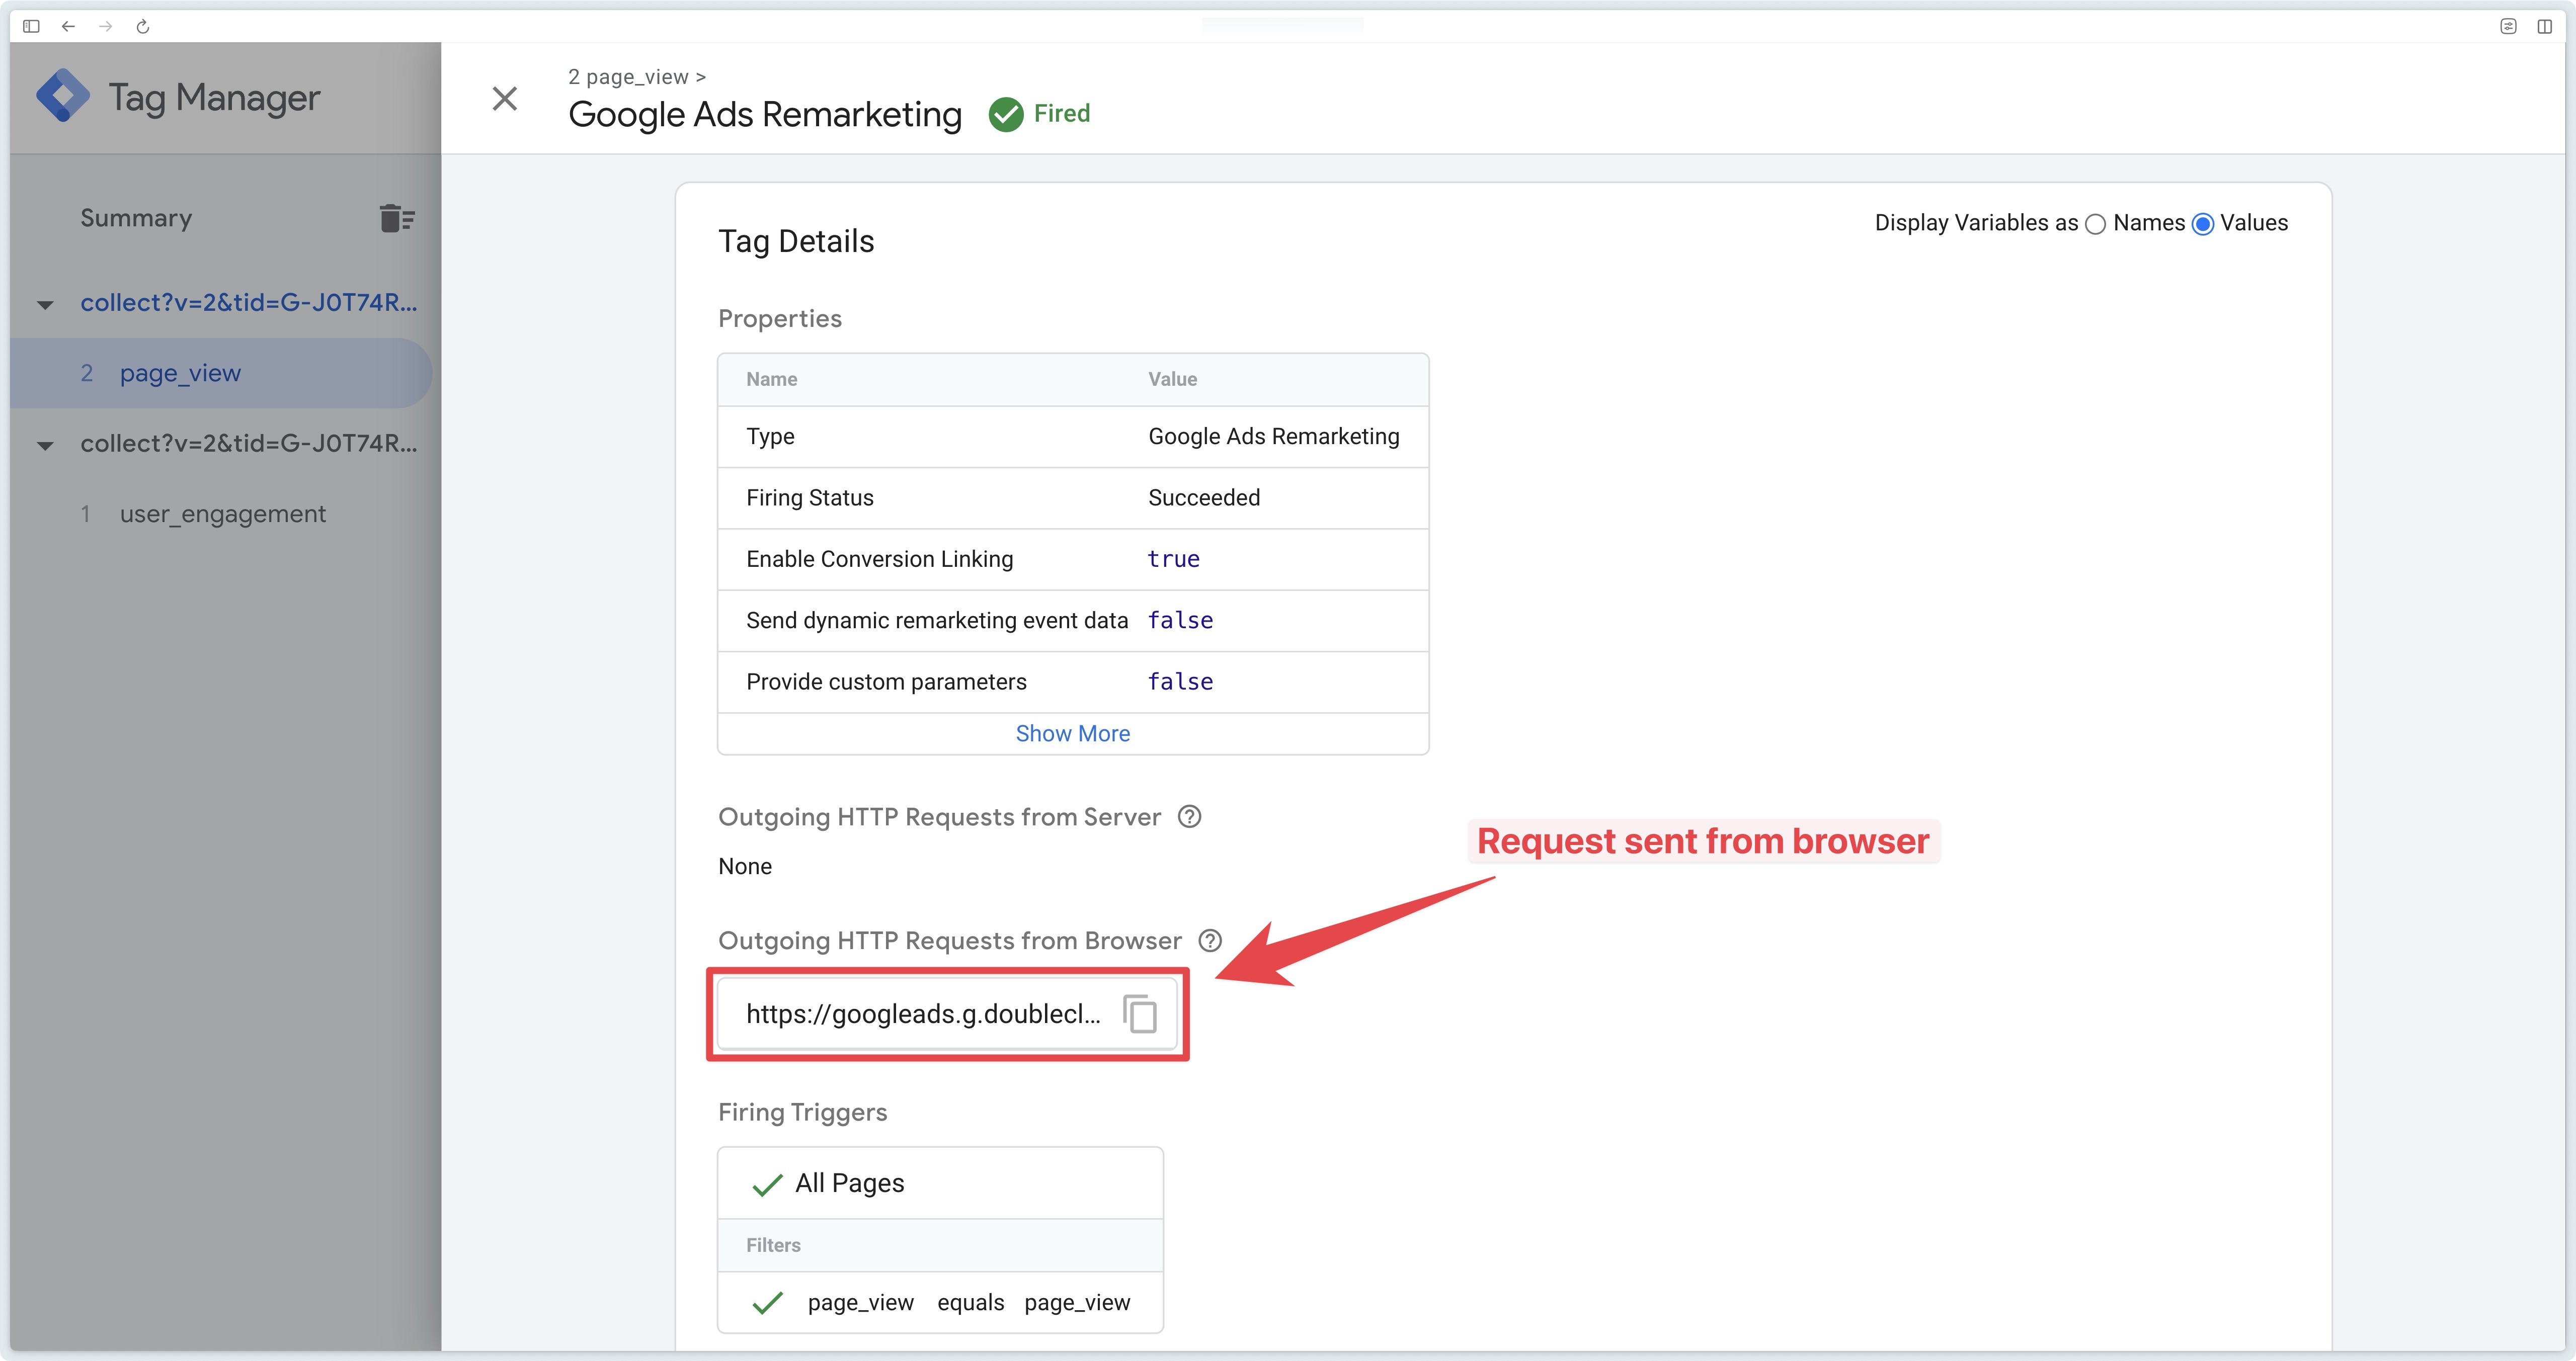Click the '2 page_view' breadcrumb
Viewport: 2576px width, 1361px height.
pyautogui.click(x=628, y=77)
